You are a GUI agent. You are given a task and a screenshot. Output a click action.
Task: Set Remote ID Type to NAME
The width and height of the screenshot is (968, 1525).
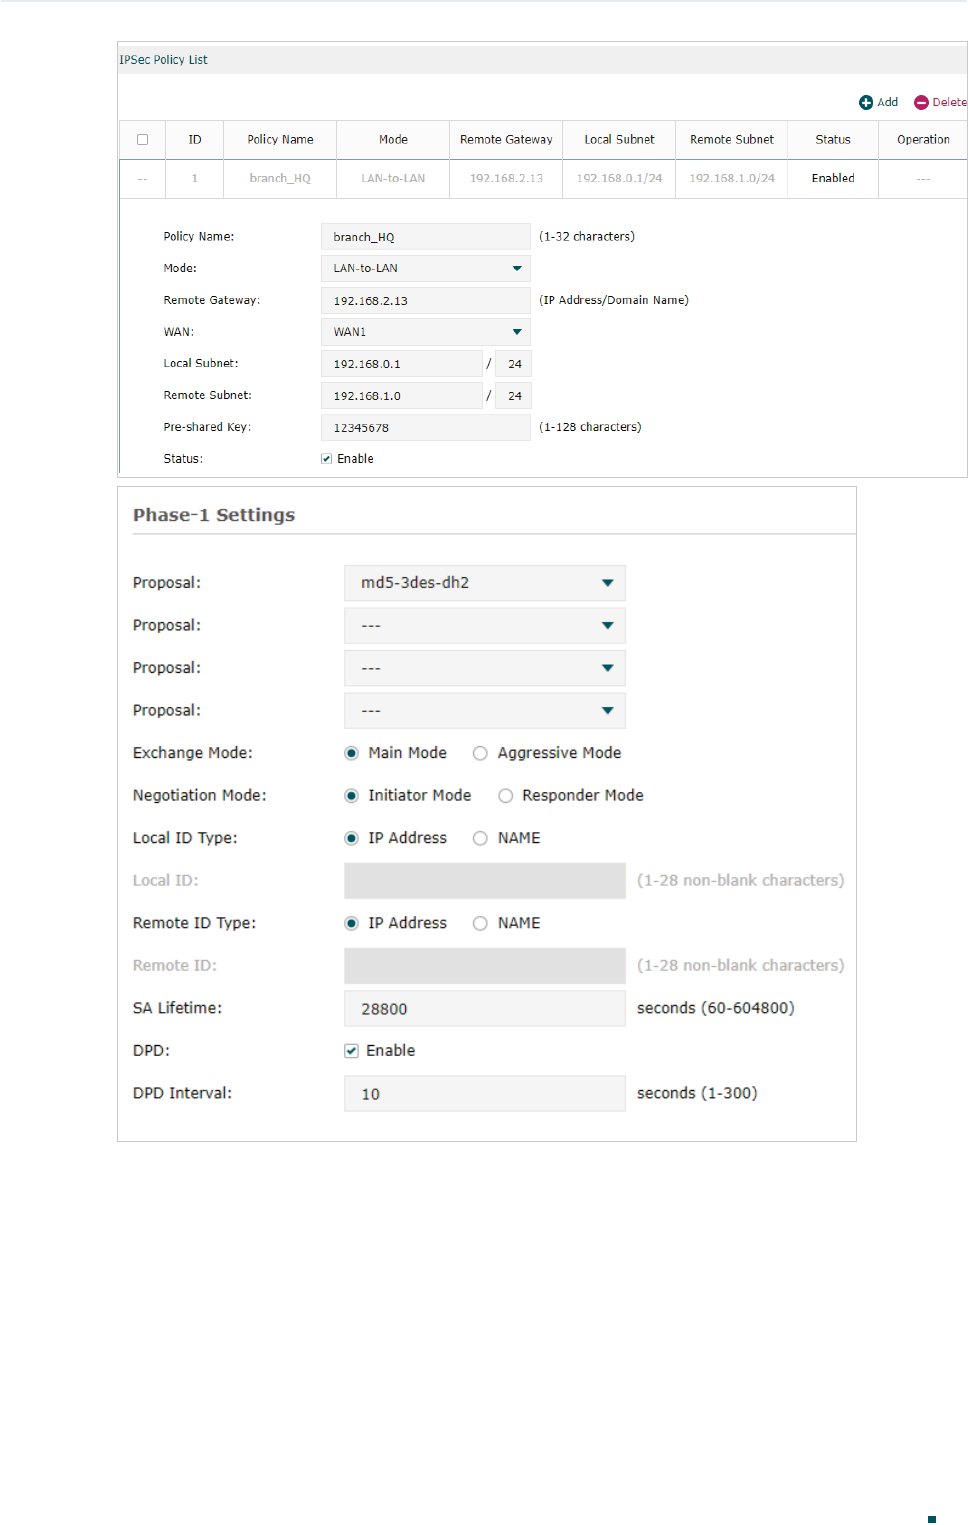point(480,923)
